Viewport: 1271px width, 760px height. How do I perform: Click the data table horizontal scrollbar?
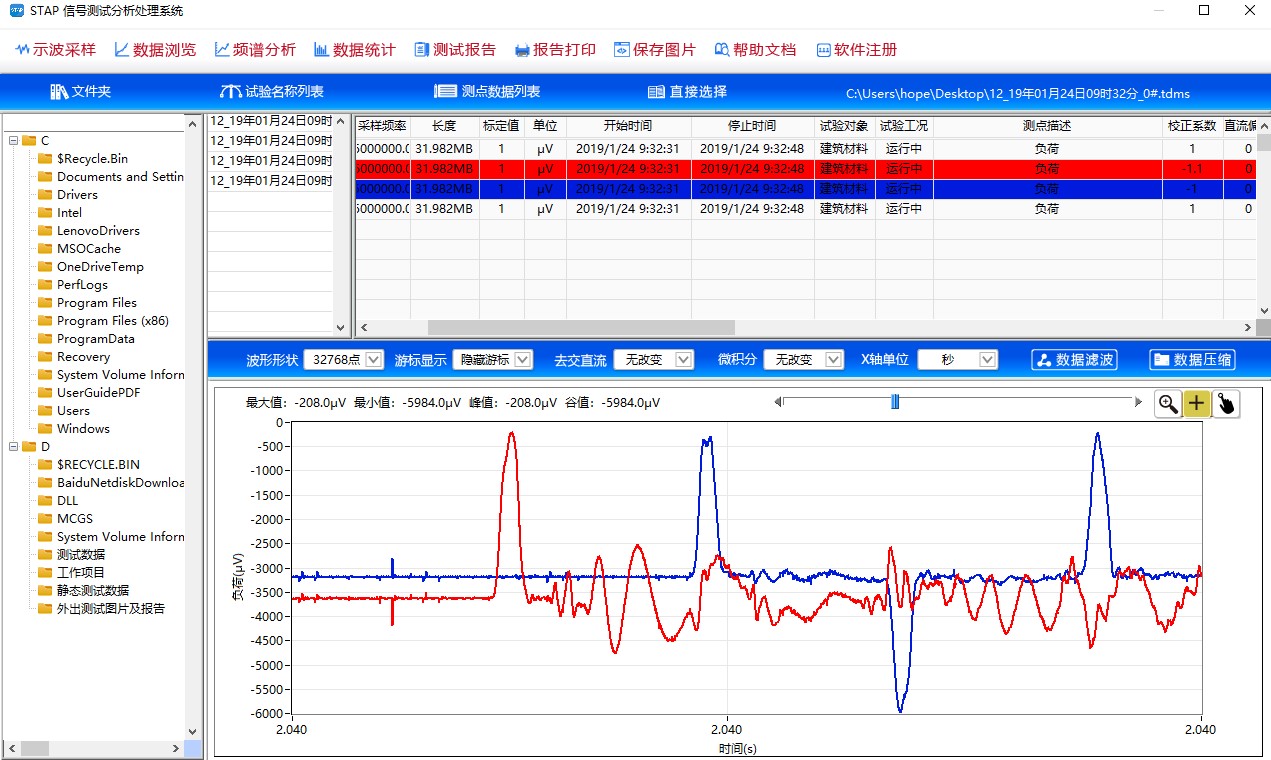pos(581,328)
